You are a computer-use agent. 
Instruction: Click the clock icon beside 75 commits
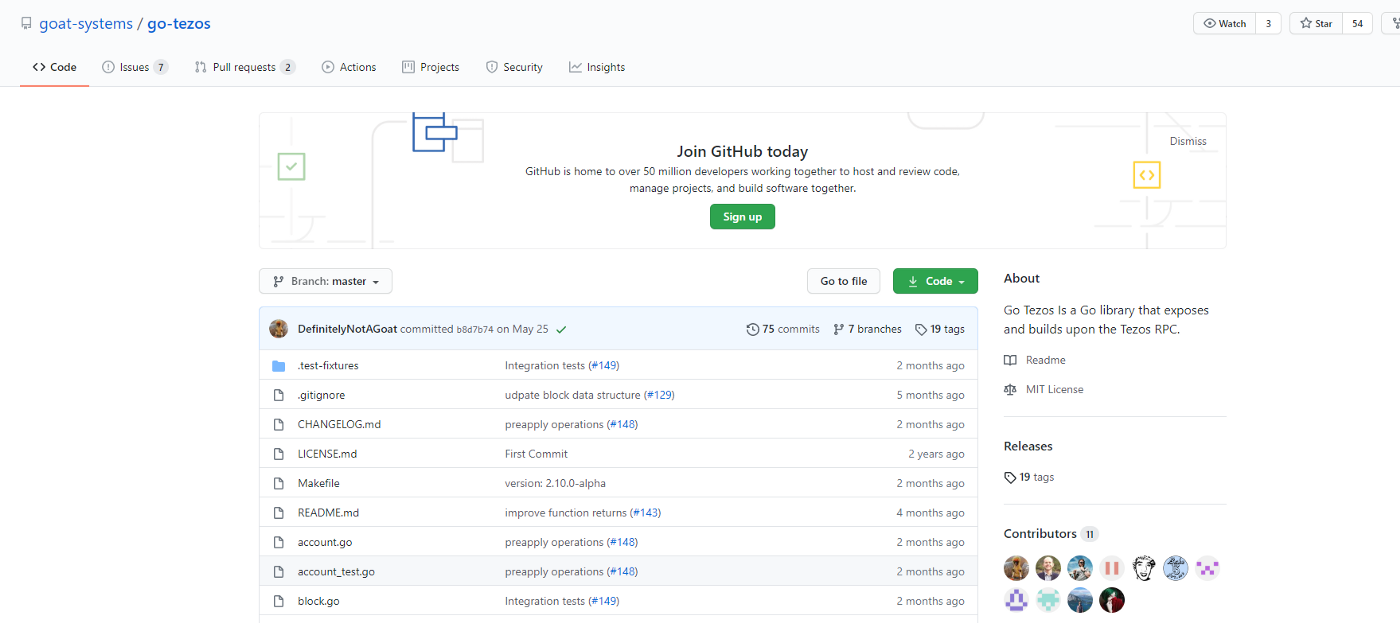[753, 329]
